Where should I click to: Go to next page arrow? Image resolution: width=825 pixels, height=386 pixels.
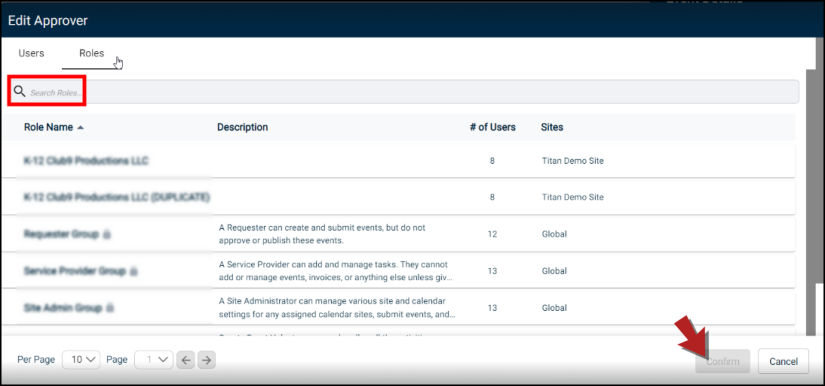(207, 360)
